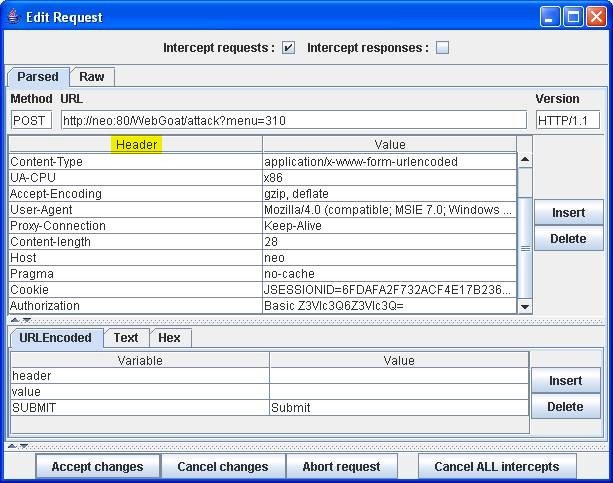Expand upper pane using divider down arrow
Viewport: 613px width, 483px height.
(27, 320)
